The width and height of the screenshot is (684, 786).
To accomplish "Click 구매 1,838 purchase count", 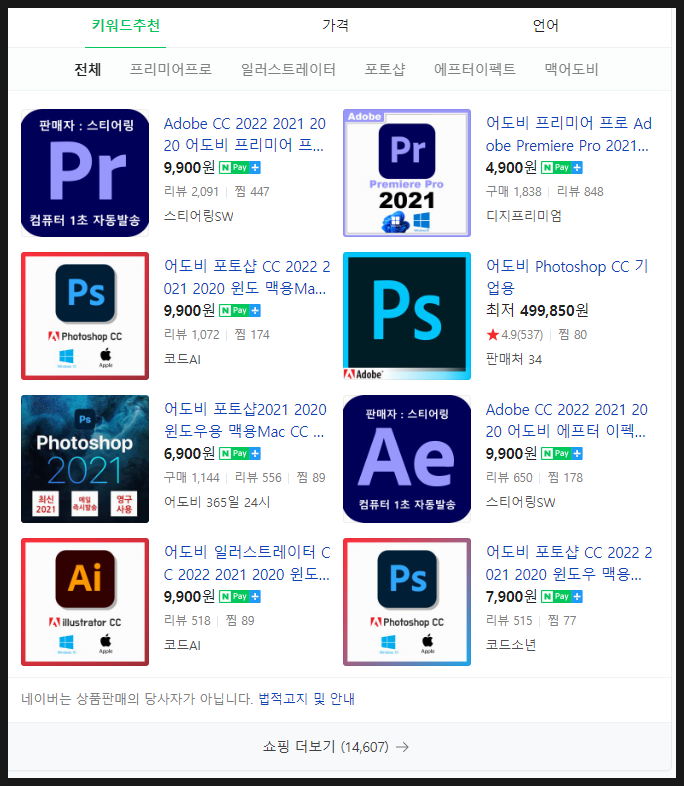I will (x=514, y=191).
